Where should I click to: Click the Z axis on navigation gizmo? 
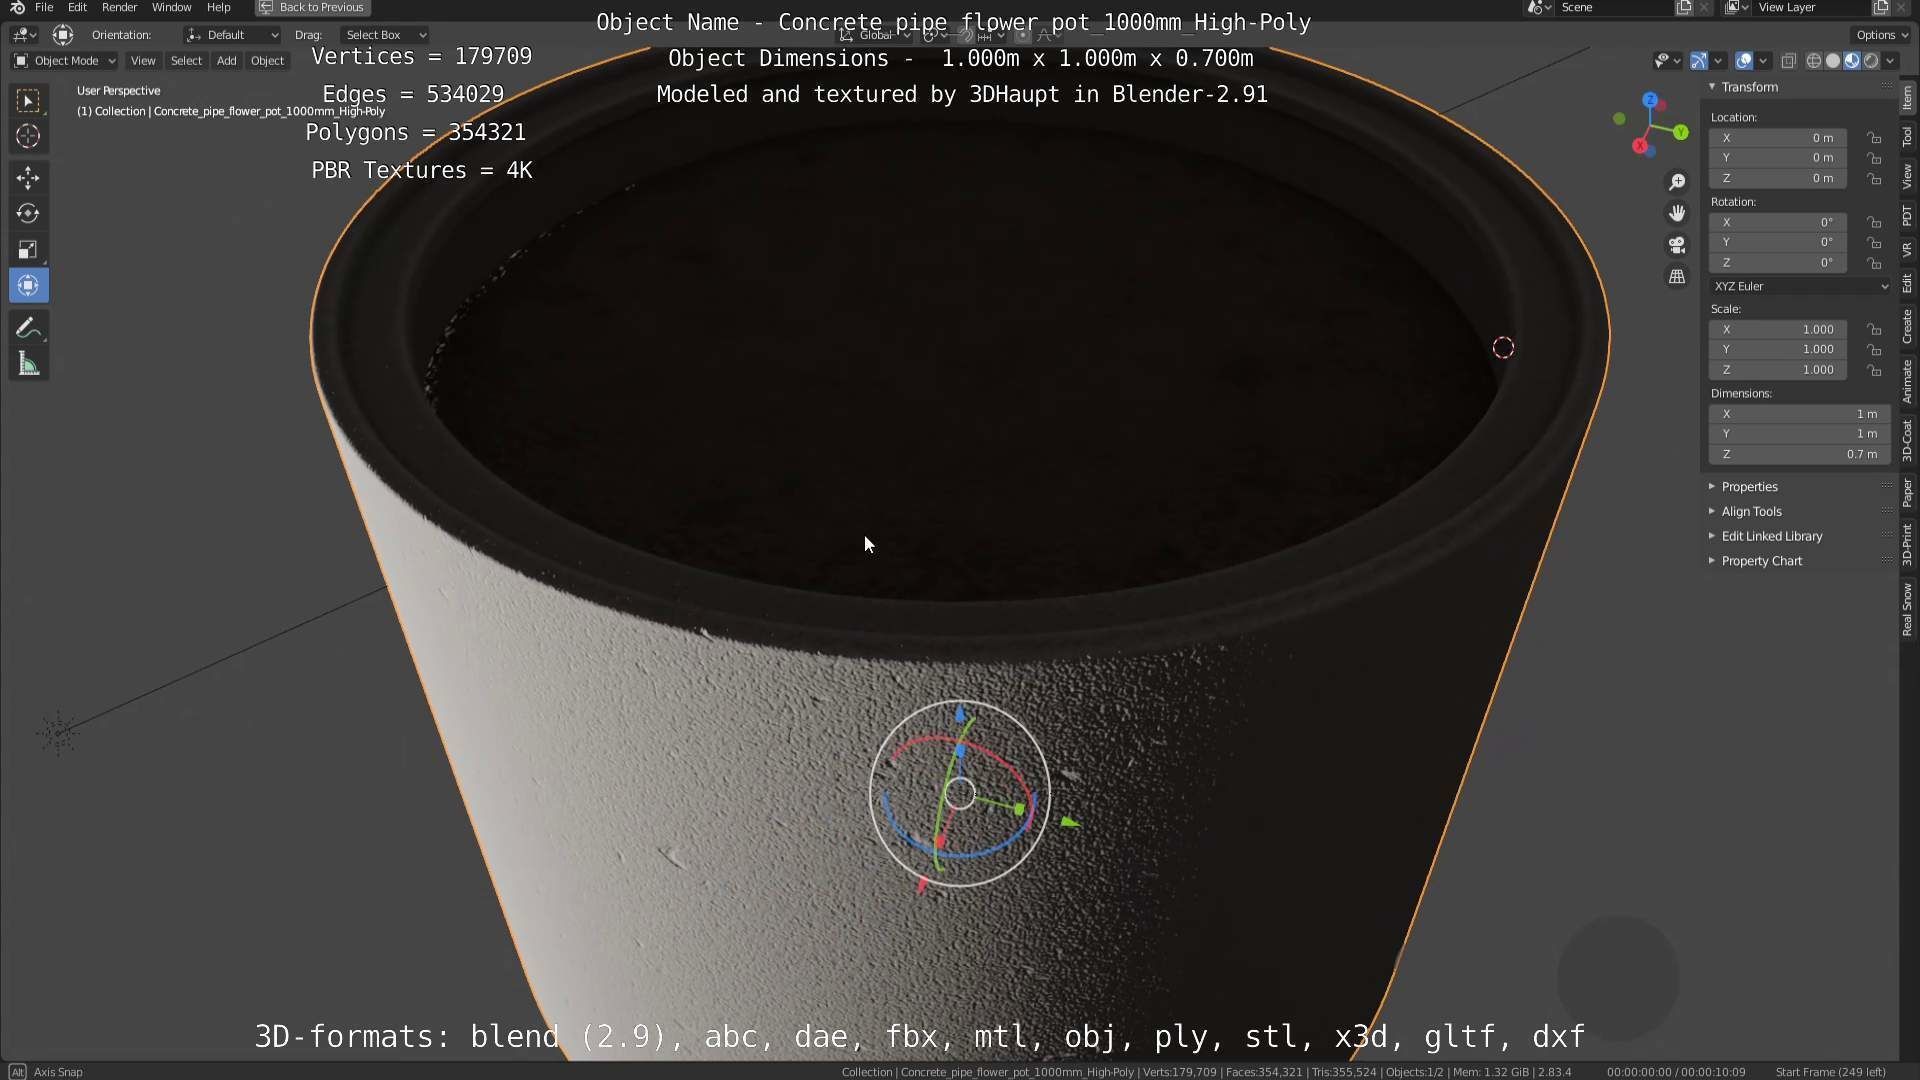[x=1650, y=100]
